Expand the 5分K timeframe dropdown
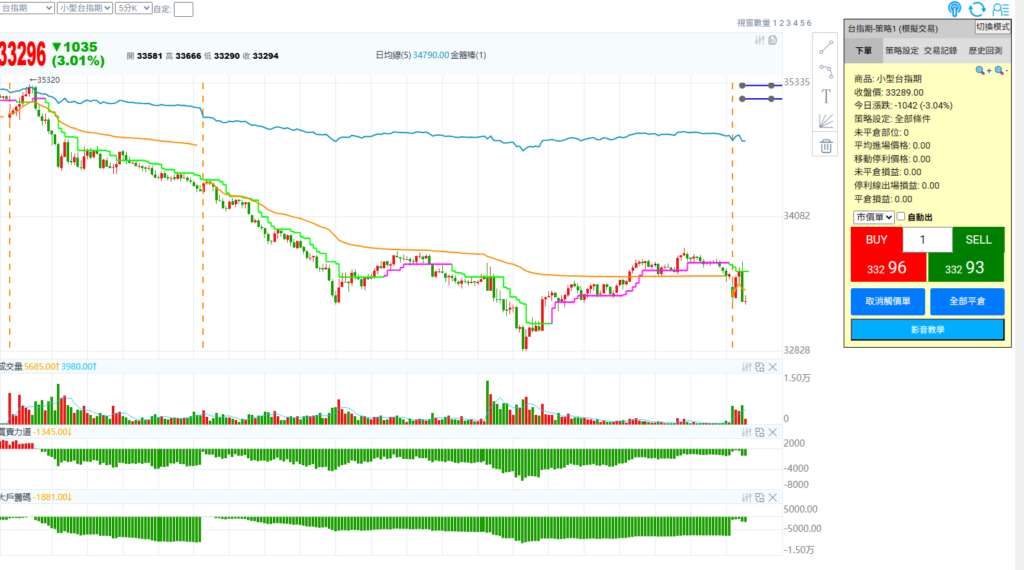1024x570 pixels. tap(134, 8)
